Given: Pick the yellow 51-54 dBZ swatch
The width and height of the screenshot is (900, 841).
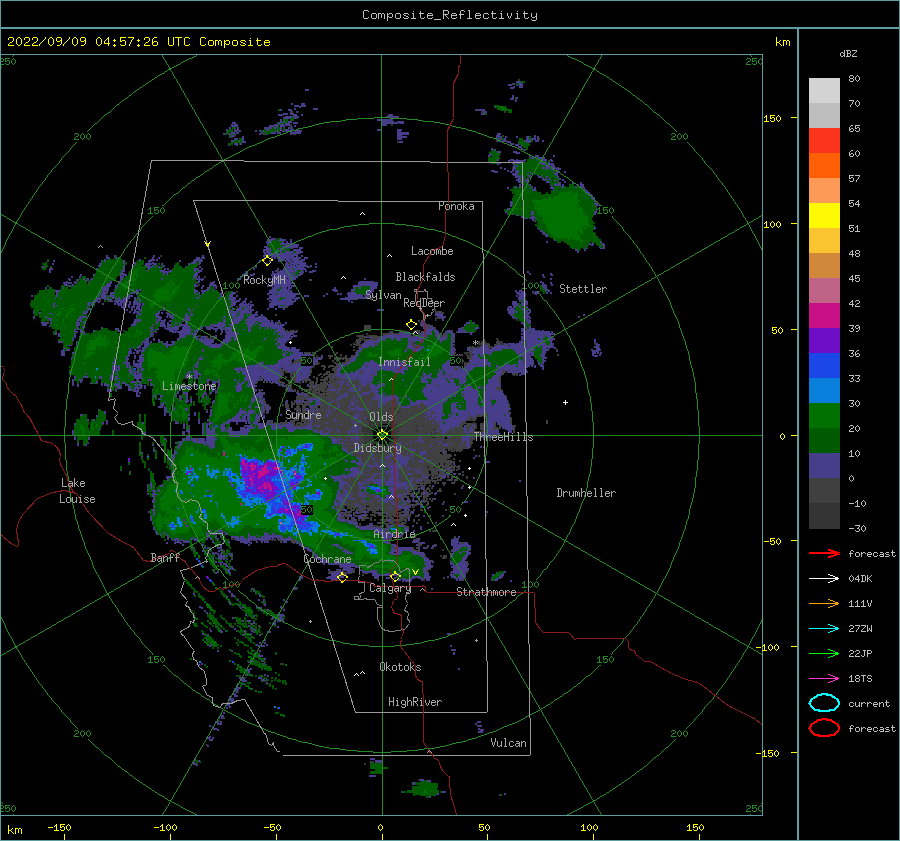Looking at the screenshot, I should (x=824, y=216).
